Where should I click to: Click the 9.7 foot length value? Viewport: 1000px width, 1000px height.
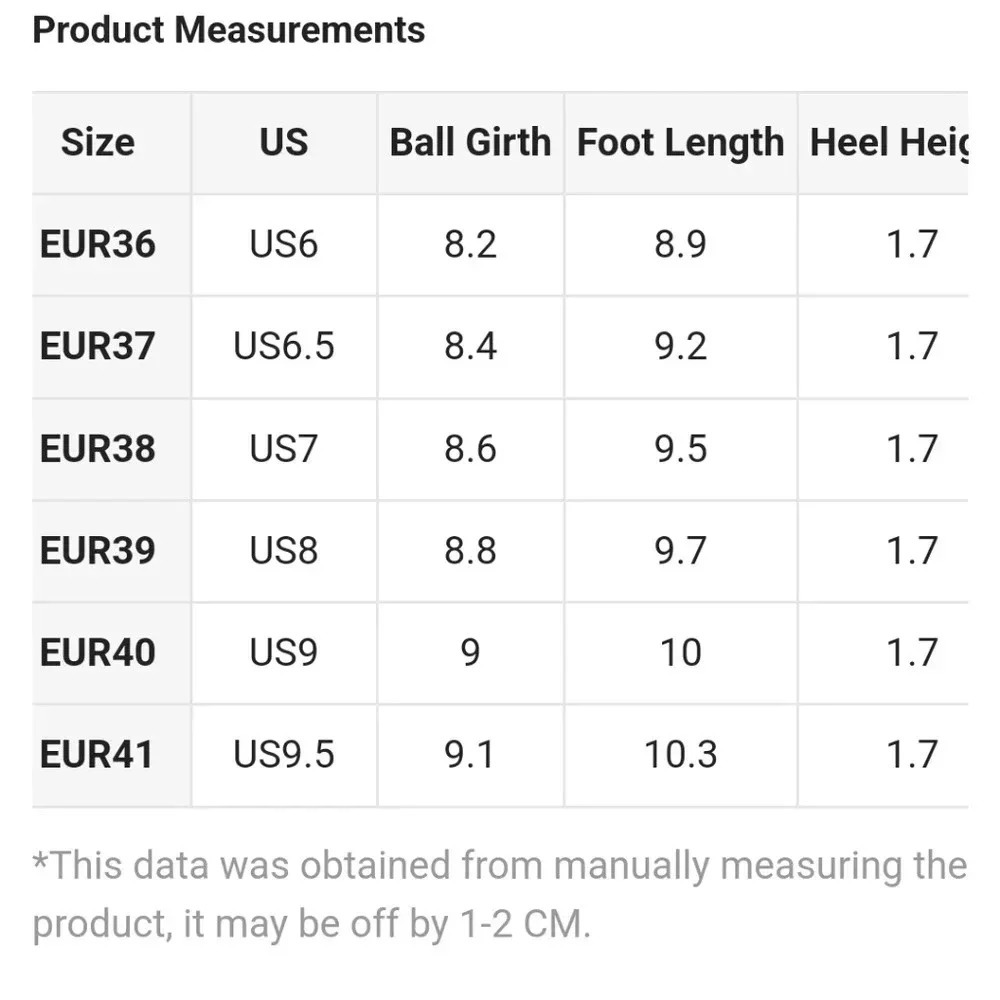[680, 550]
